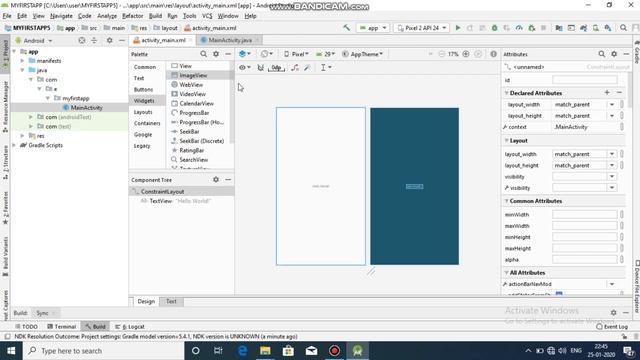Collapse All Attributes section

click(x=507, y=273)
